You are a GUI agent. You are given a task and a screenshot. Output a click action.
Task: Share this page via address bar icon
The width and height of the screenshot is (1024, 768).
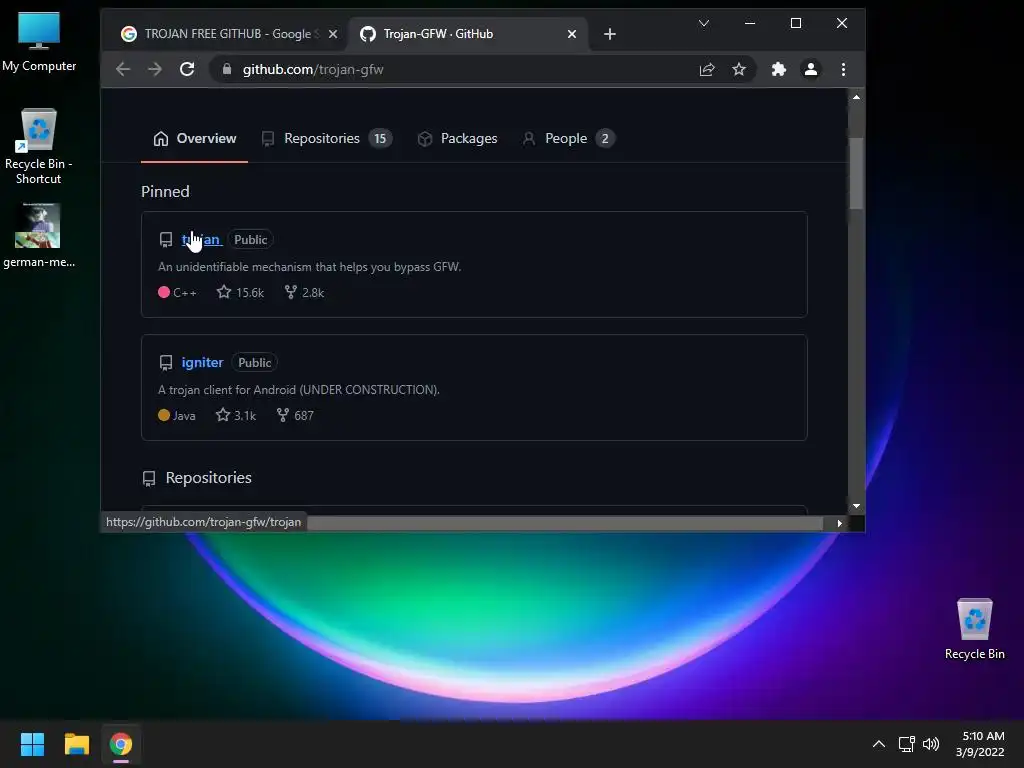(x=707, y=69)
